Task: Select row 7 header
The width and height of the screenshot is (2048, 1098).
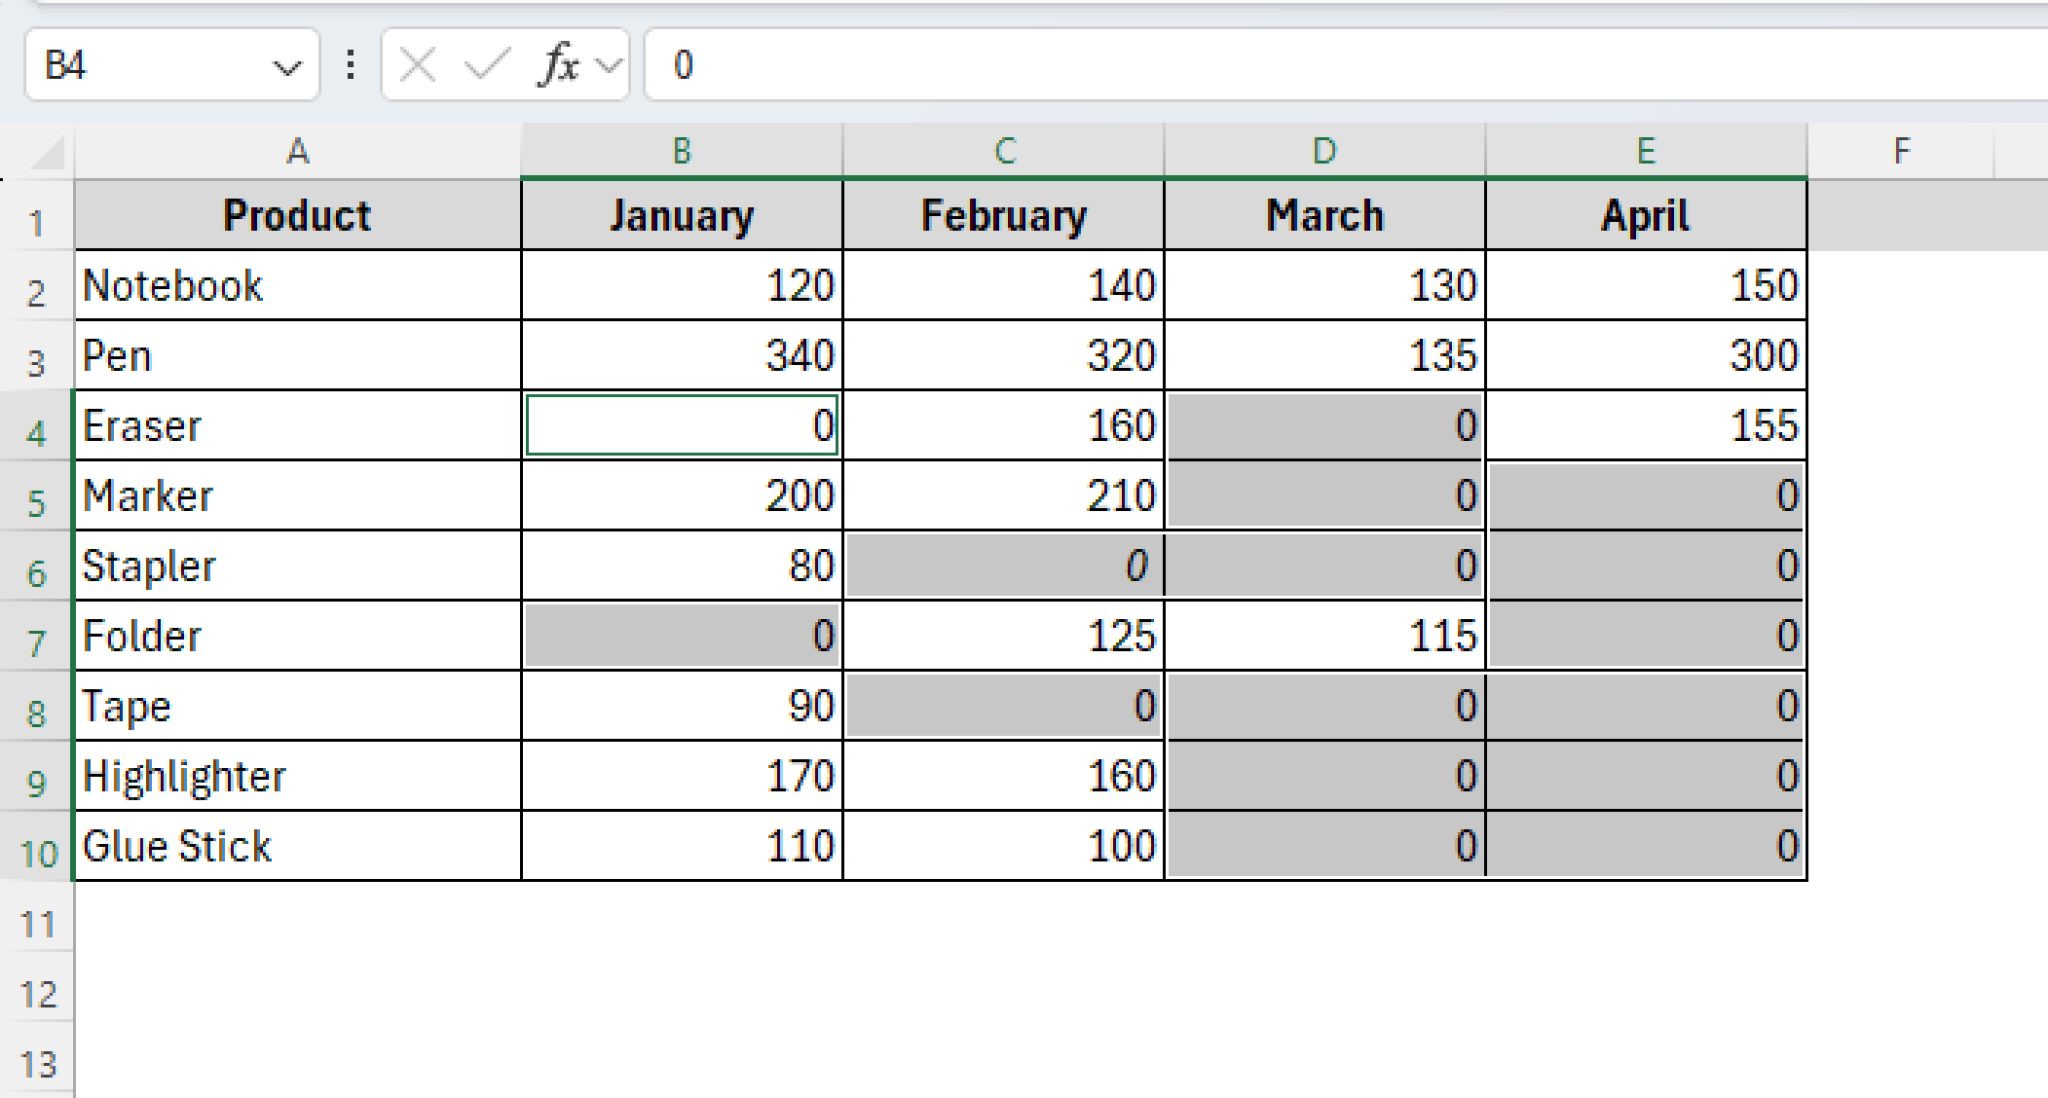Action: tap(40, 636)
